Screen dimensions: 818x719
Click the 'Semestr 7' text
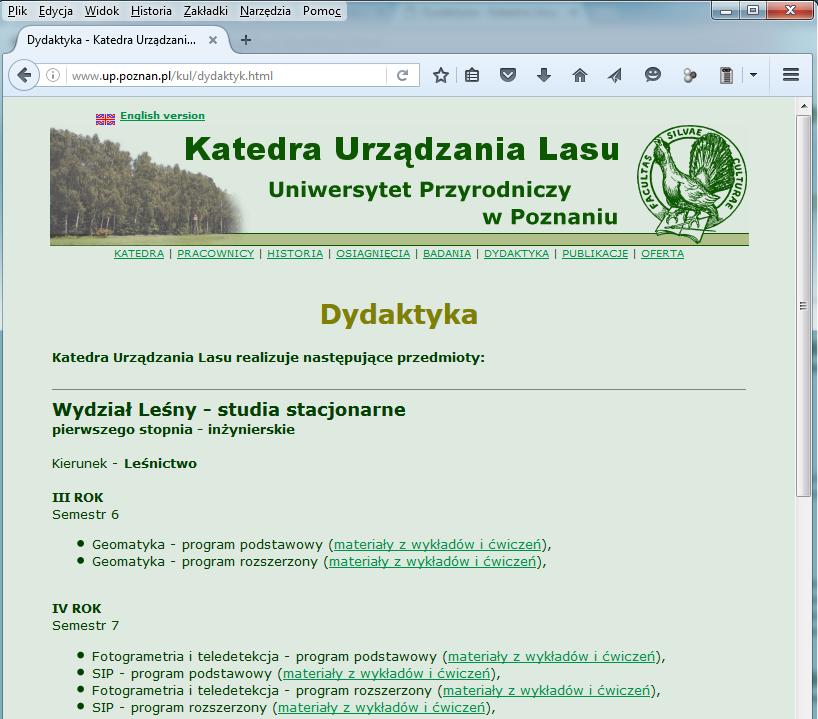tap(86, 626)
